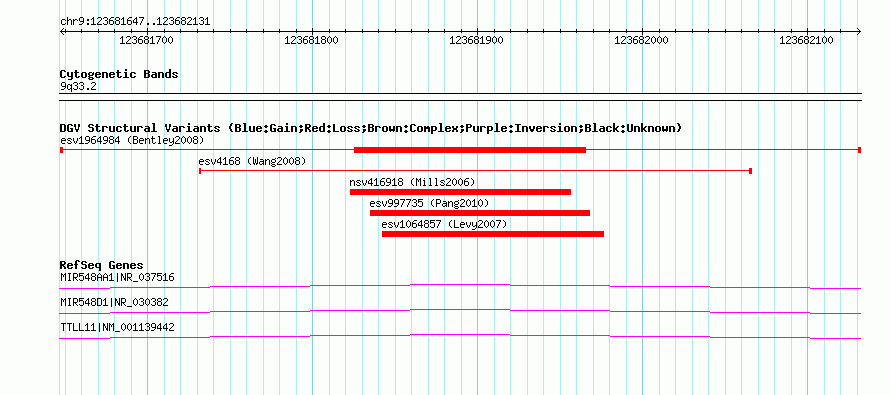Click ruler tick label 123681800

point(312,40)
